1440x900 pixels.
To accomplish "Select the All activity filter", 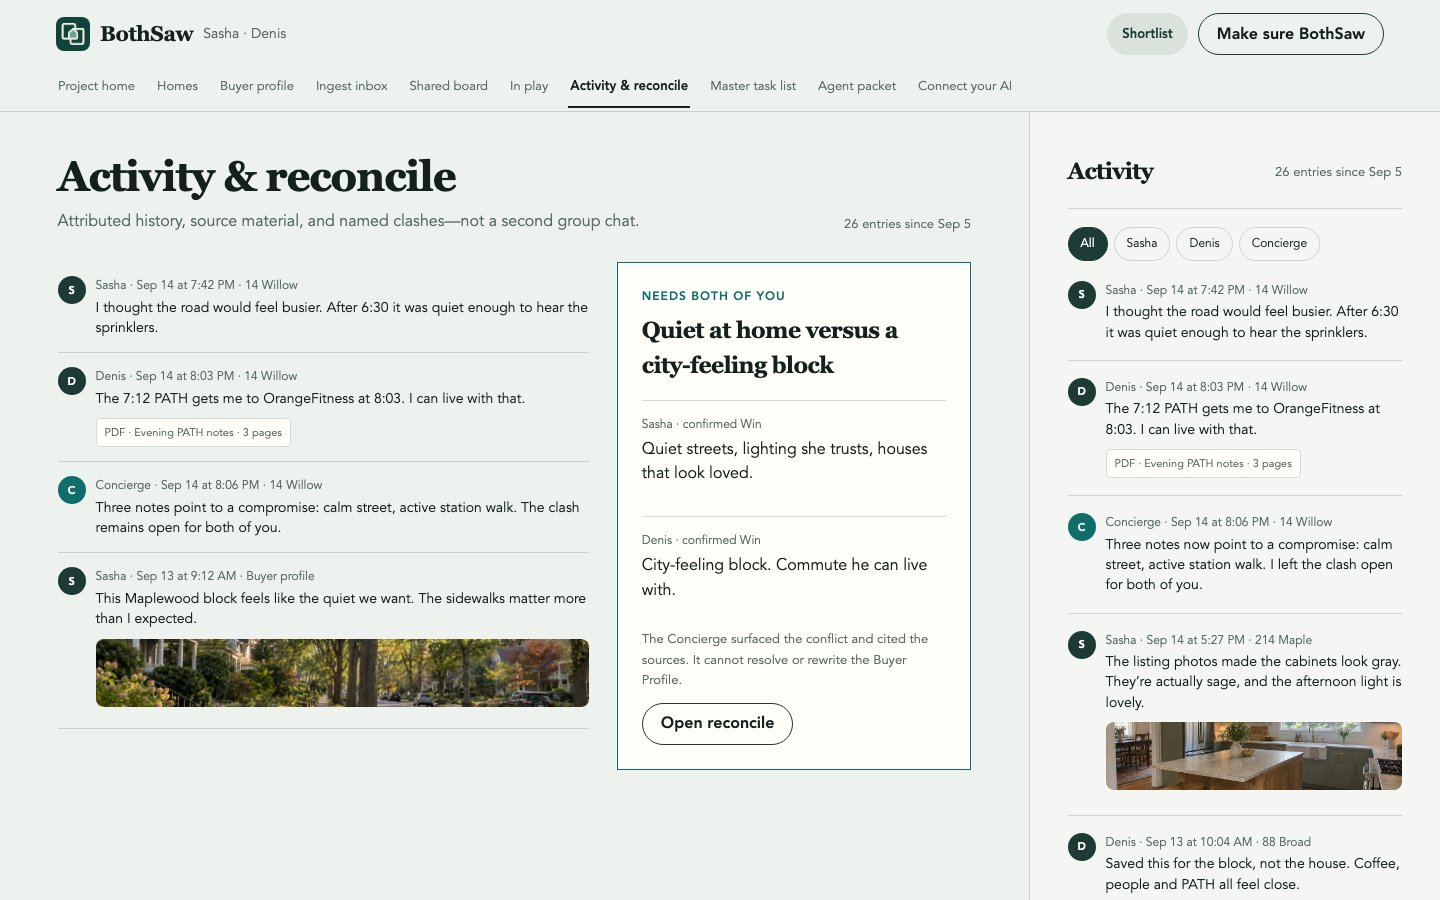I will (1087, 243).
